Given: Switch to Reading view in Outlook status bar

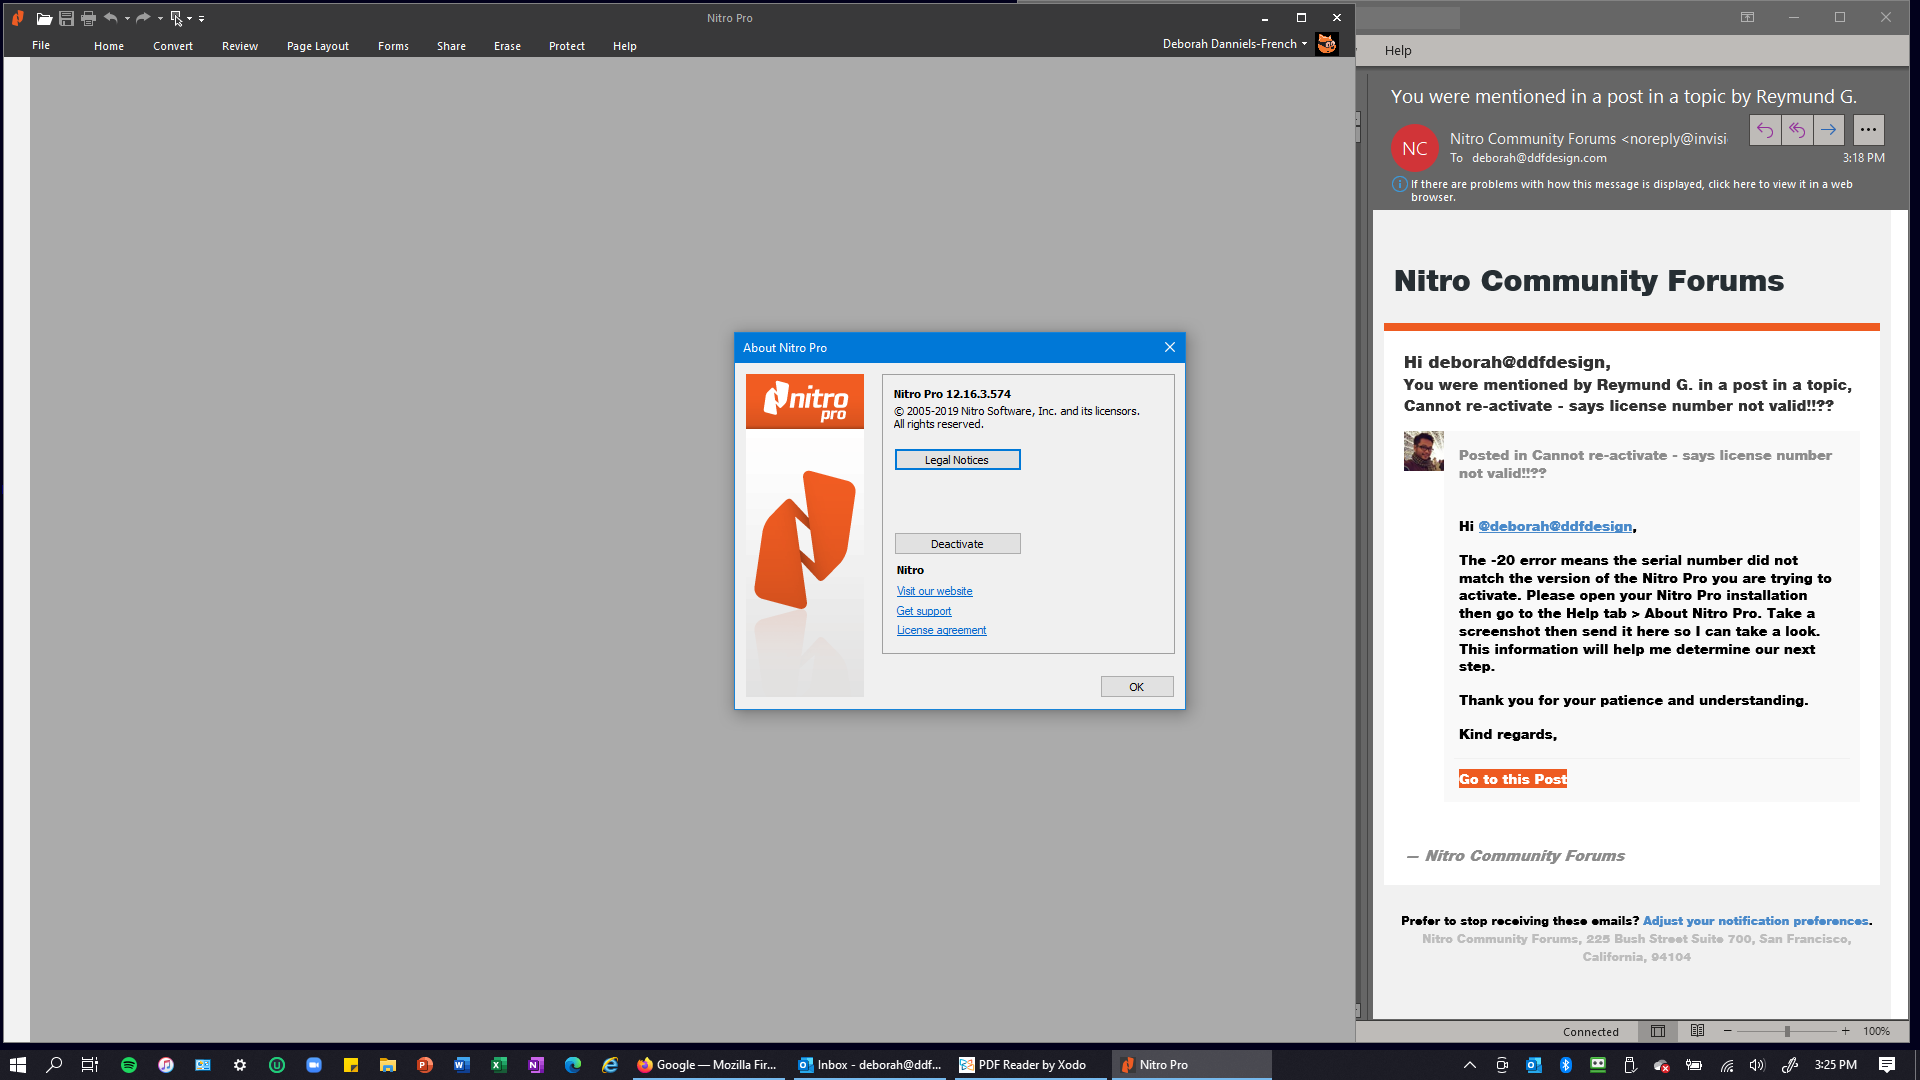Looking at the screenshot, I should 1697,1031.
